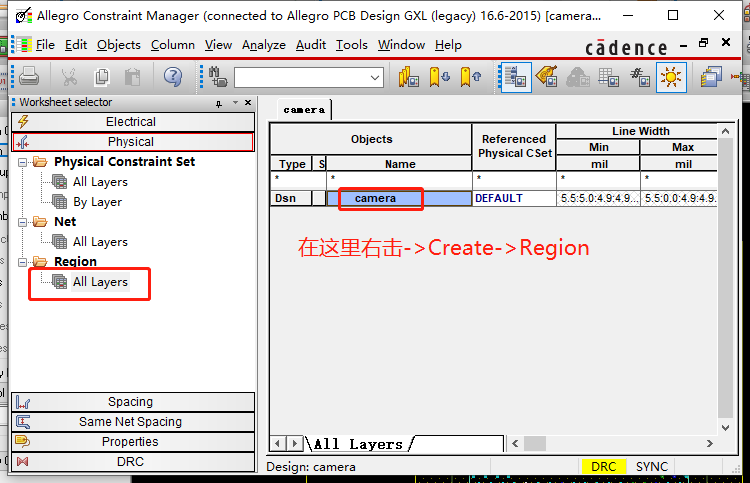Screen dimensions: 750x483
Task: Open the Help question mark icon
Action: coord(173,77)
